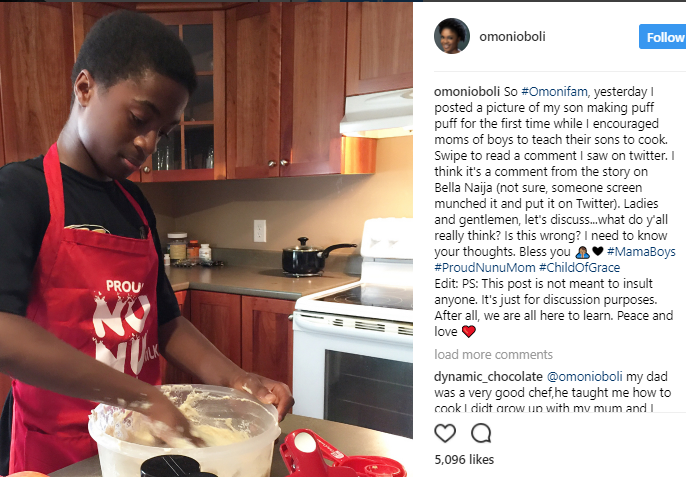Open @omonioboli mention in the comment
Screen dimensions: 686x477
point(584,377)
